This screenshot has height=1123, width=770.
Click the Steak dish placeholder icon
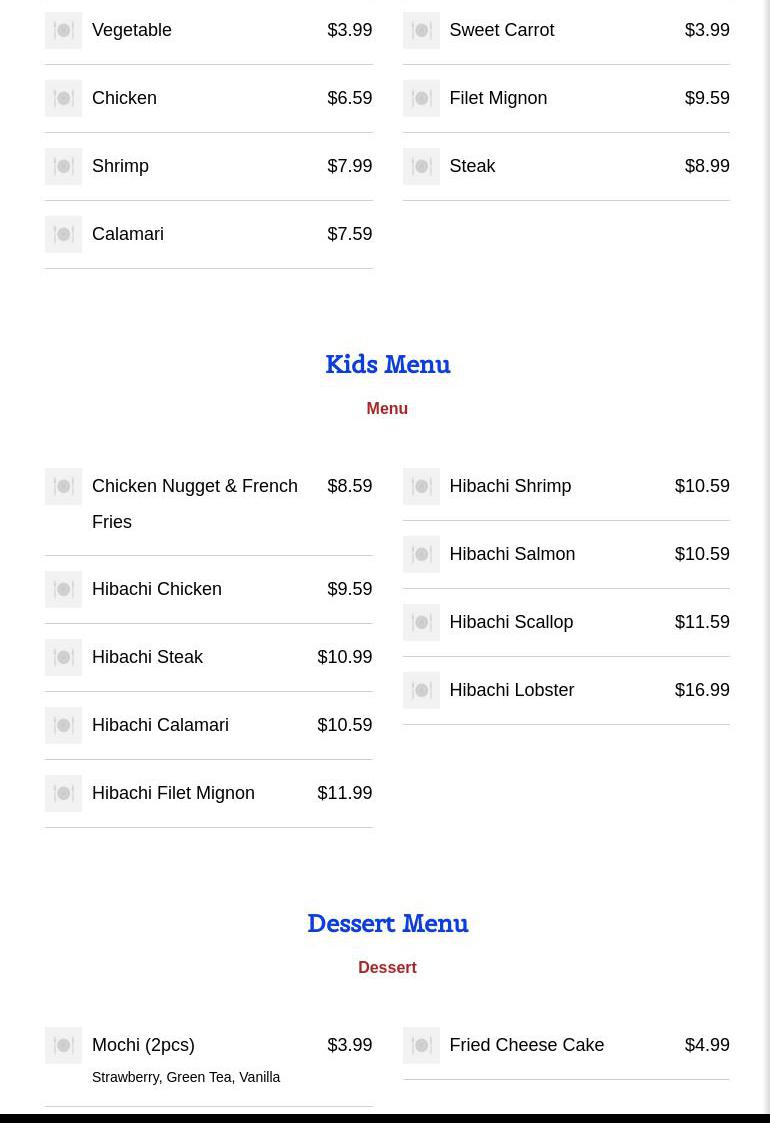[x=421, y=166]
